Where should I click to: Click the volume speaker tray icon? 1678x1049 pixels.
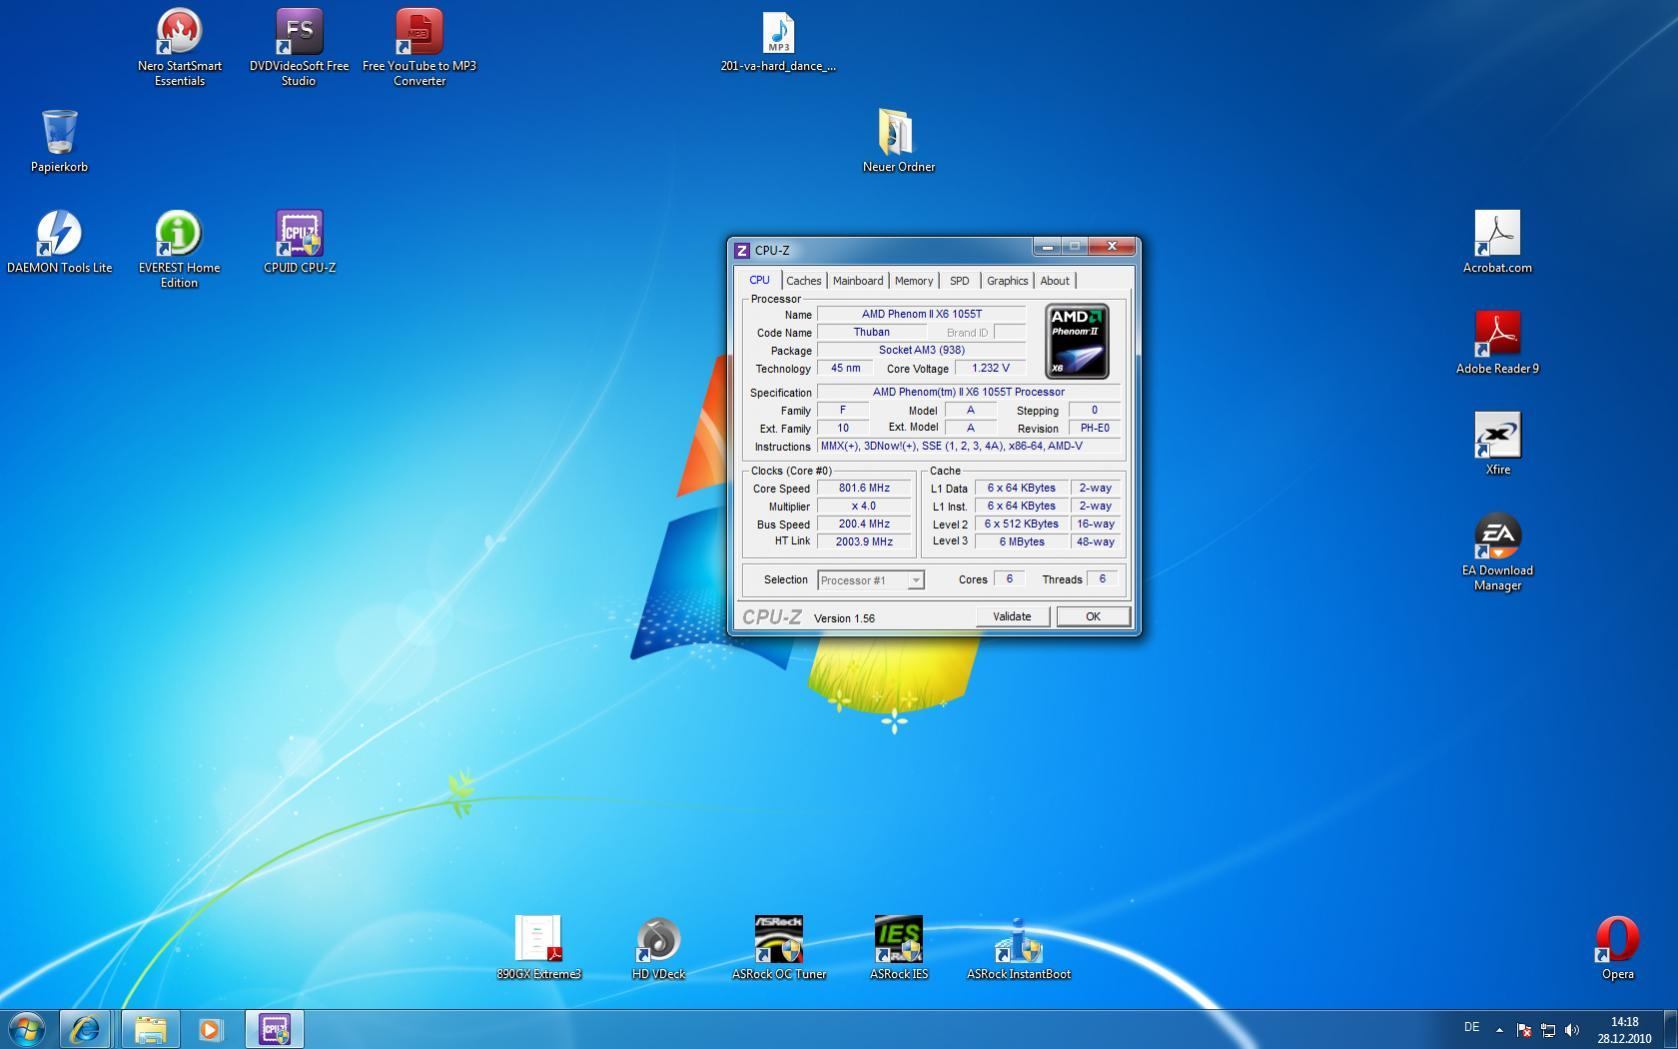point(1572,1029)
